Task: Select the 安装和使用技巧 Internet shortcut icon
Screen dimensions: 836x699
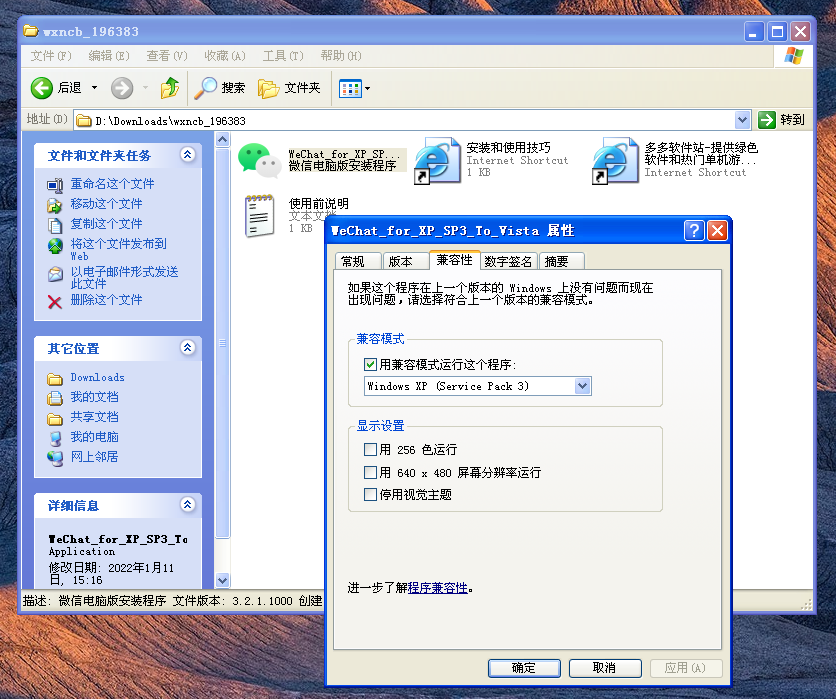Action: (437, 160)
